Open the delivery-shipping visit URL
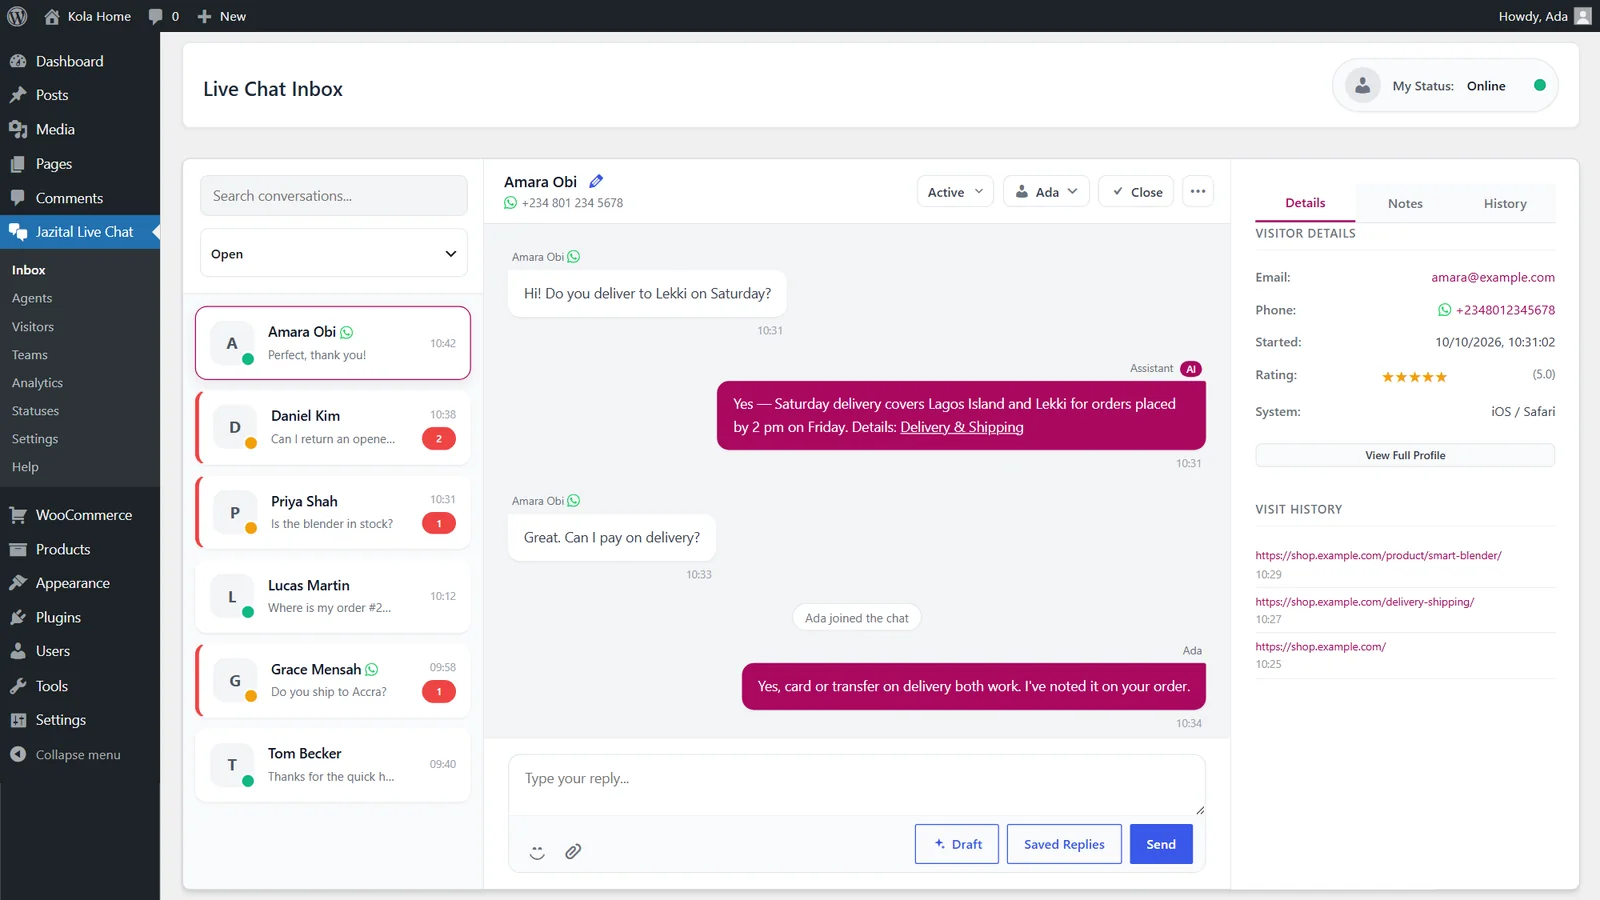This screenshot has height=900, width=1600. pos(1365,602)
